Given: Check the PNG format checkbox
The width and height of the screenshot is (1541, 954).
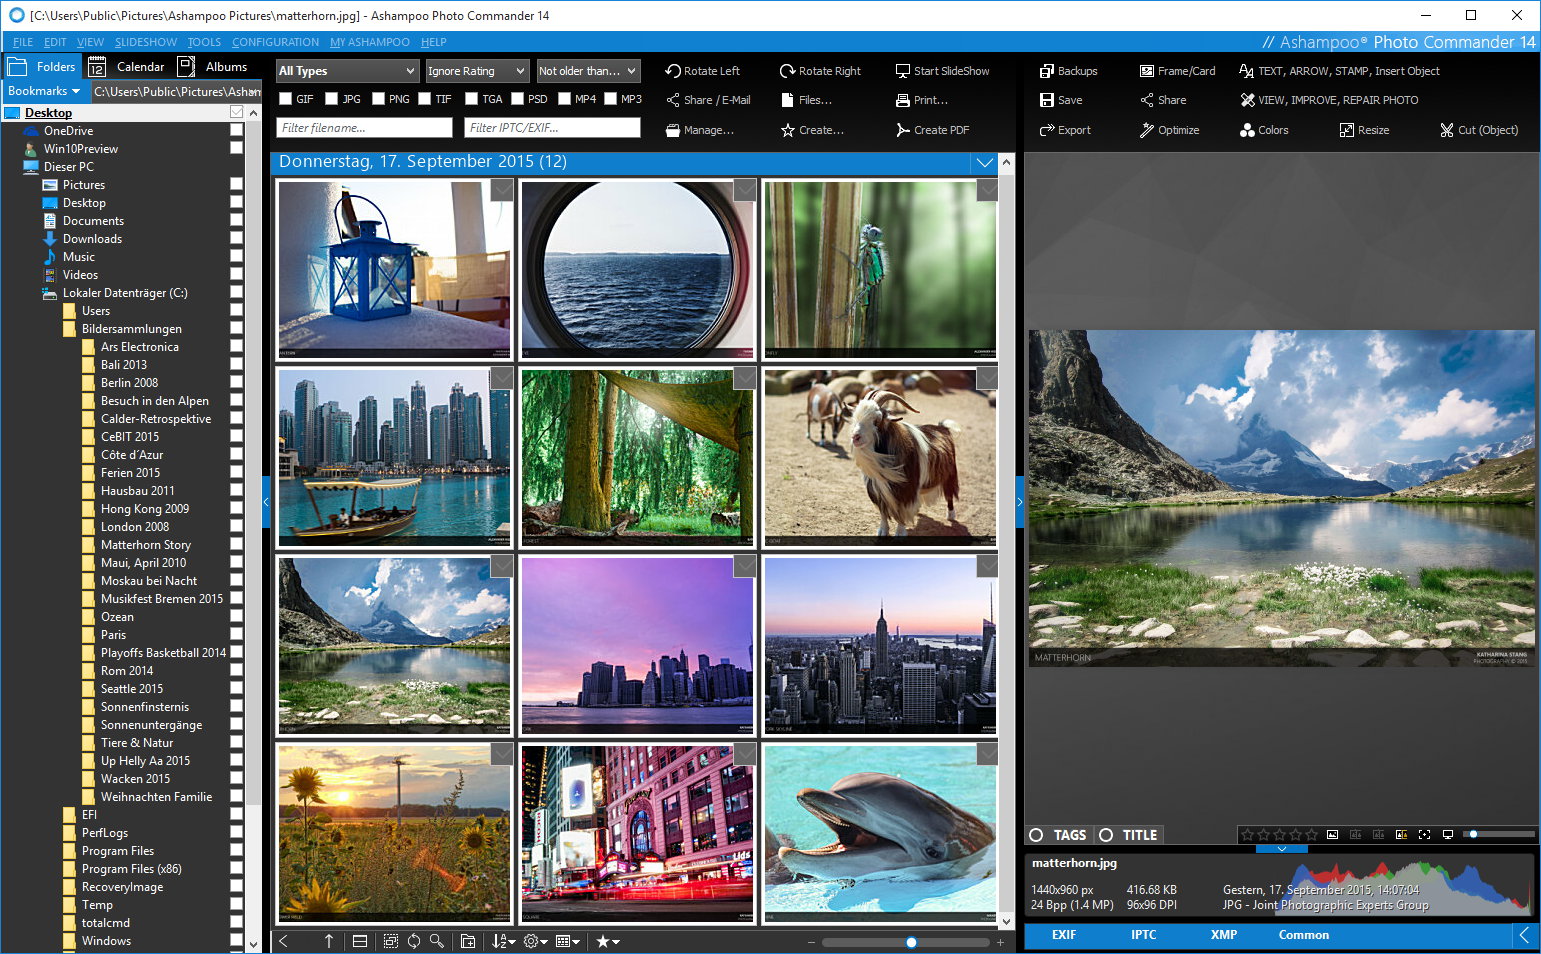Looking at the screenshot, I should coord(379,99).
